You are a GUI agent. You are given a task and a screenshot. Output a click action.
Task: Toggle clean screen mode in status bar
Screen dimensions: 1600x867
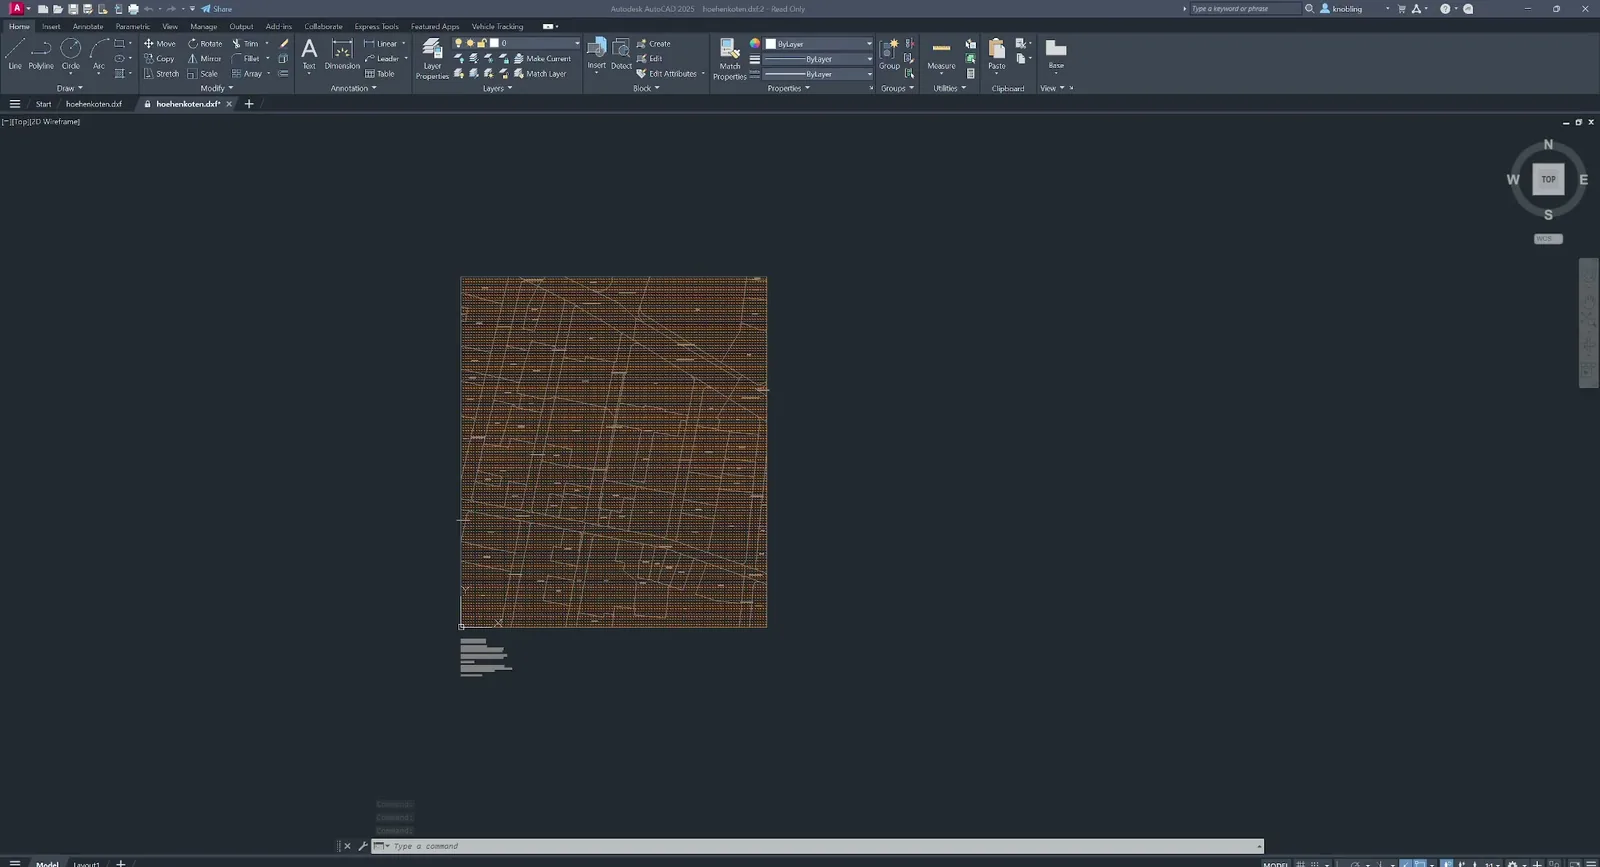[x=1575, y=864]
